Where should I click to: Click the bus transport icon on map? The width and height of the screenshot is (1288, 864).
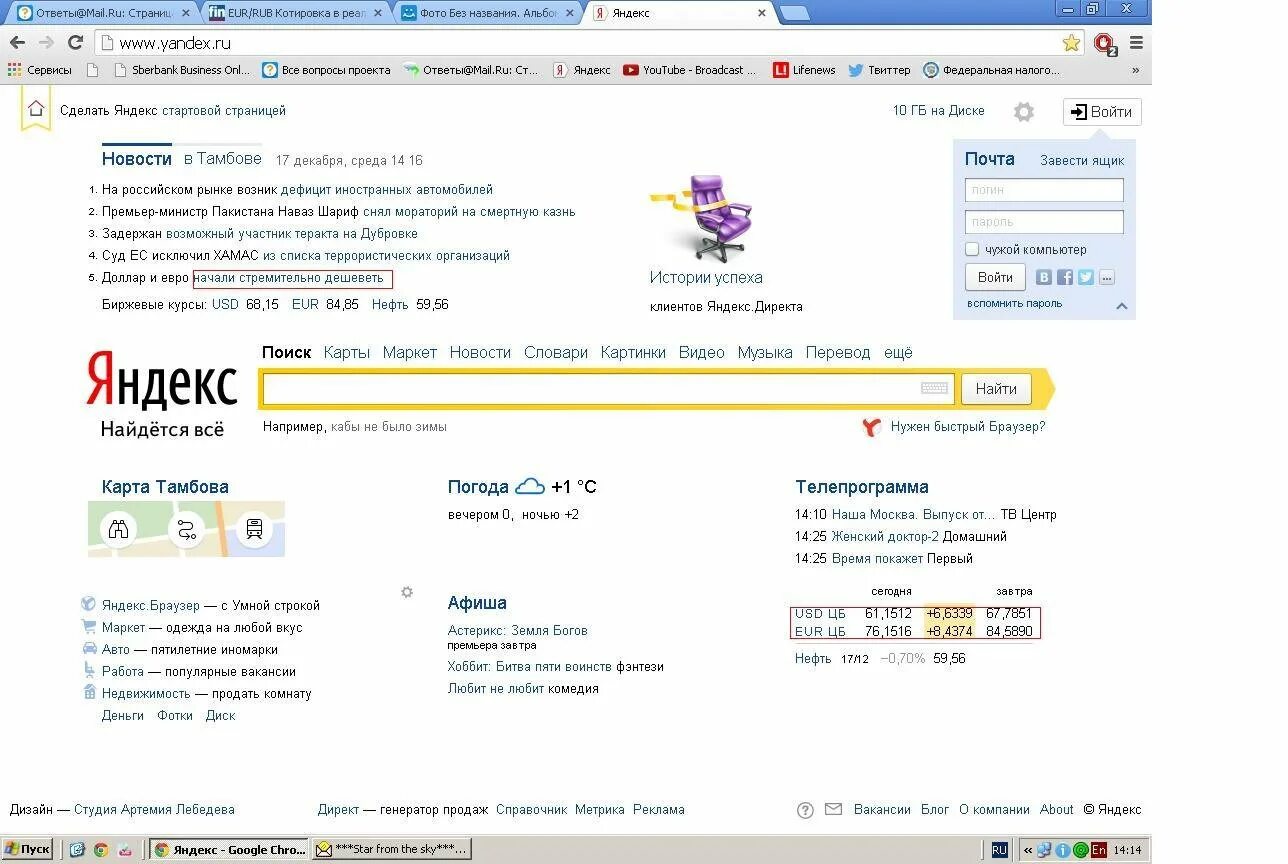[254, 529]
